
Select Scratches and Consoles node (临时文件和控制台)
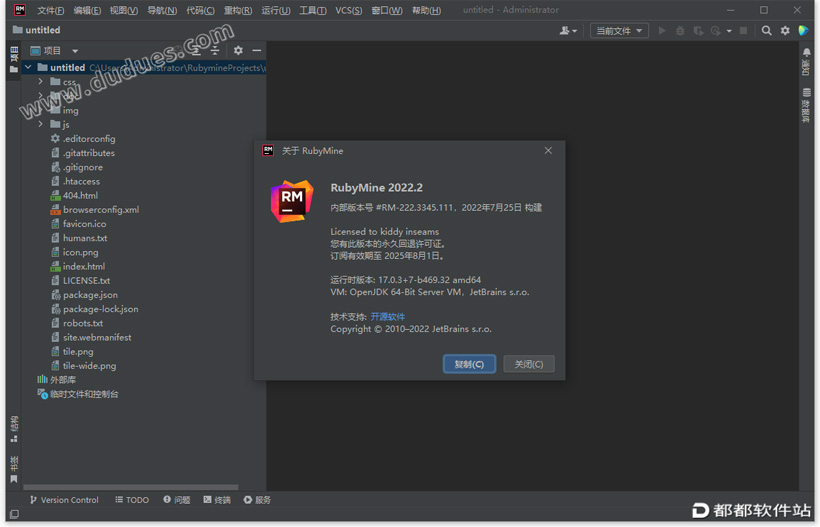pos(77,394)
